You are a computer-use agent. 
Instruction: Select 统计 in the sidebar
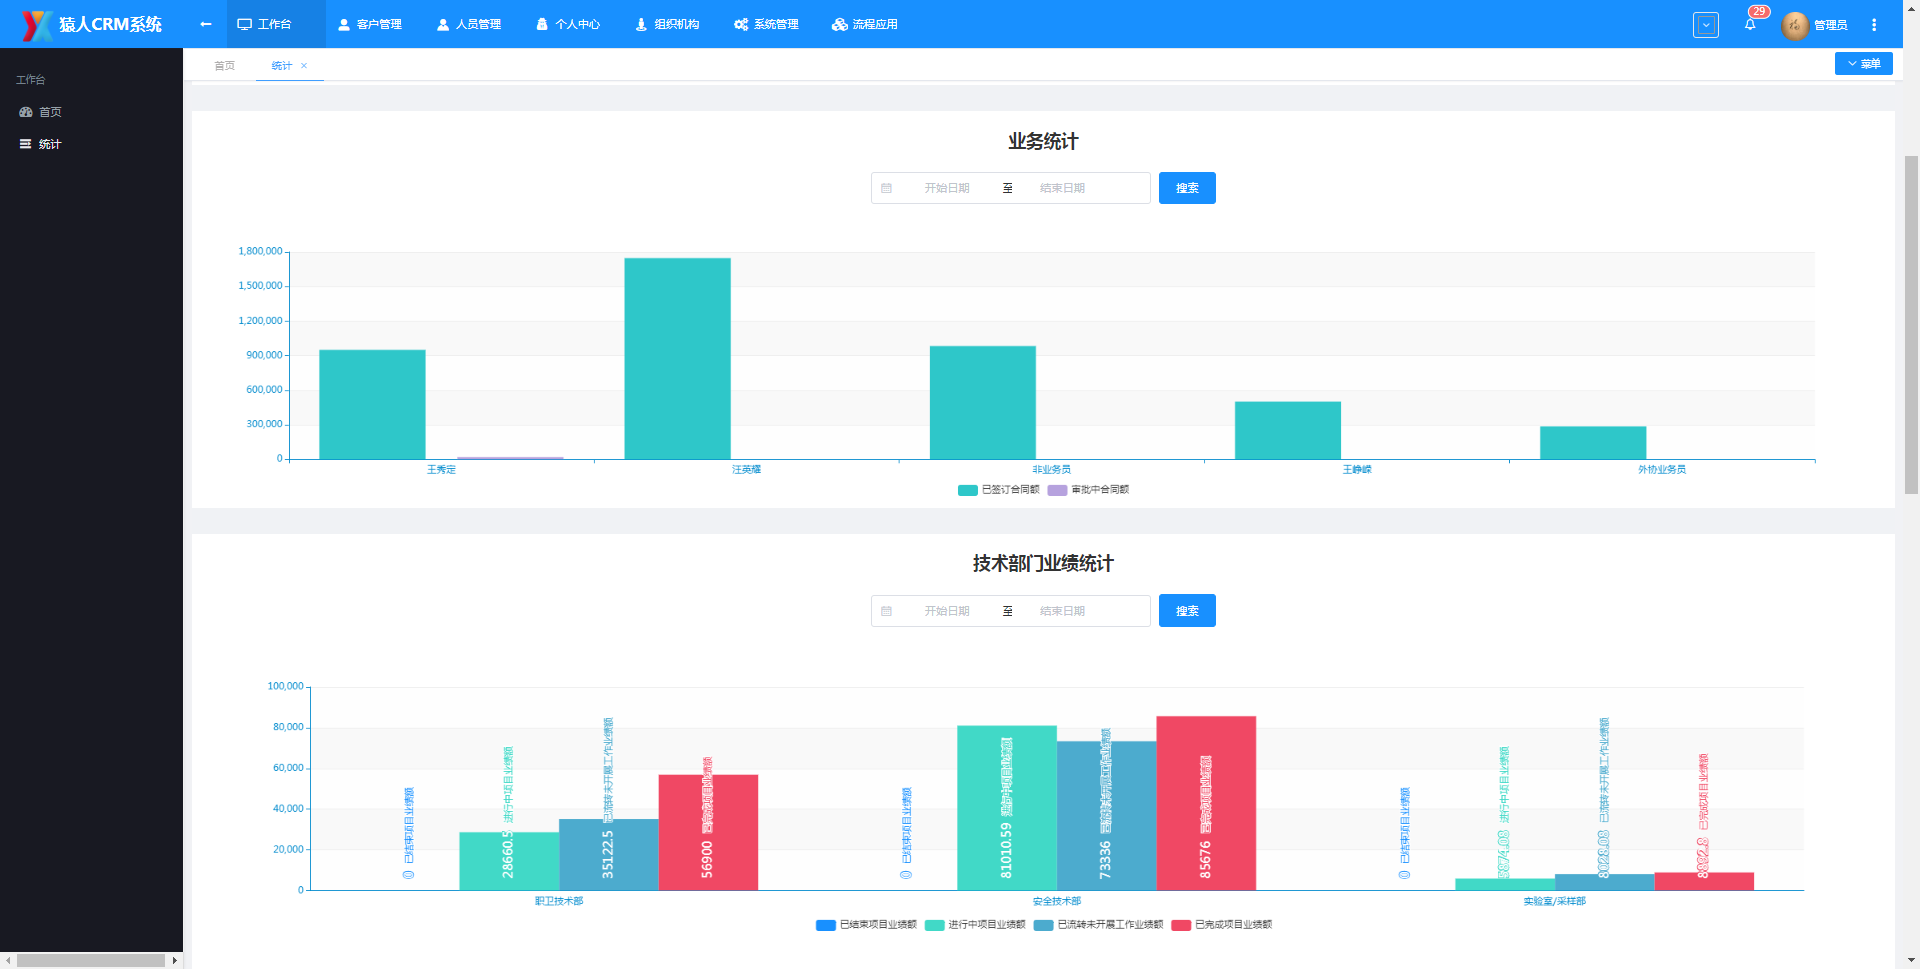click(x=91, y=144)
